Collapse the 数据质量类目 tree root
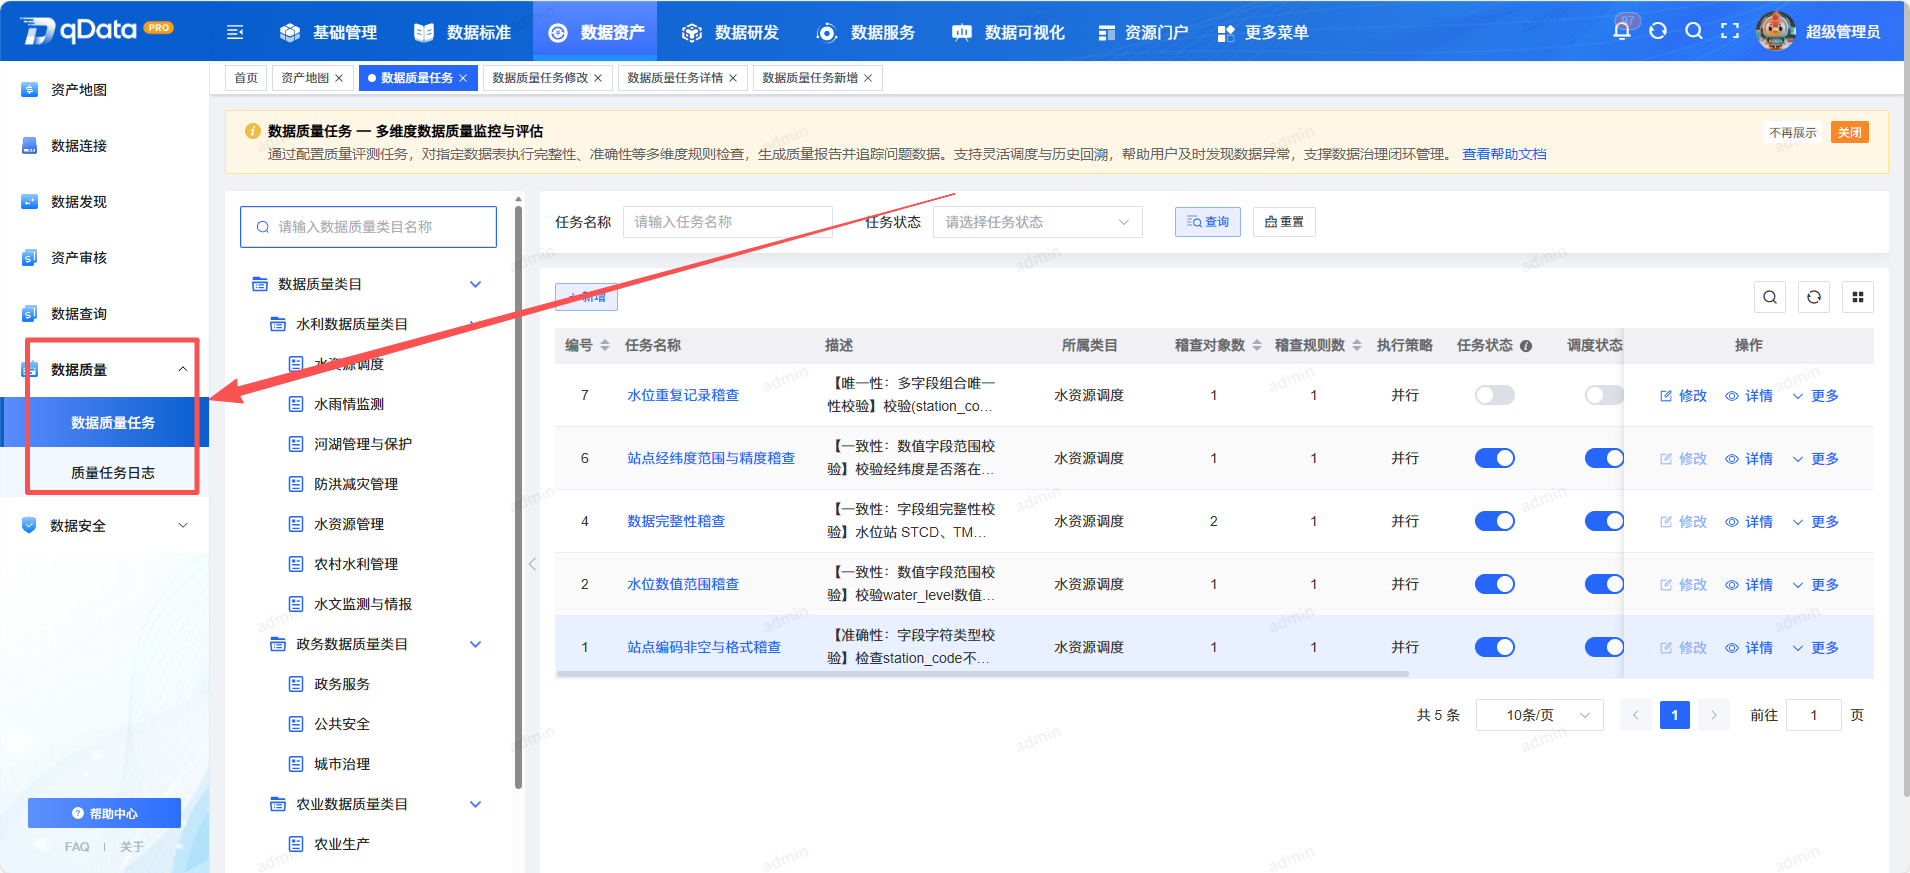Viewport: 1910px width, 873px height. [476, 284]
